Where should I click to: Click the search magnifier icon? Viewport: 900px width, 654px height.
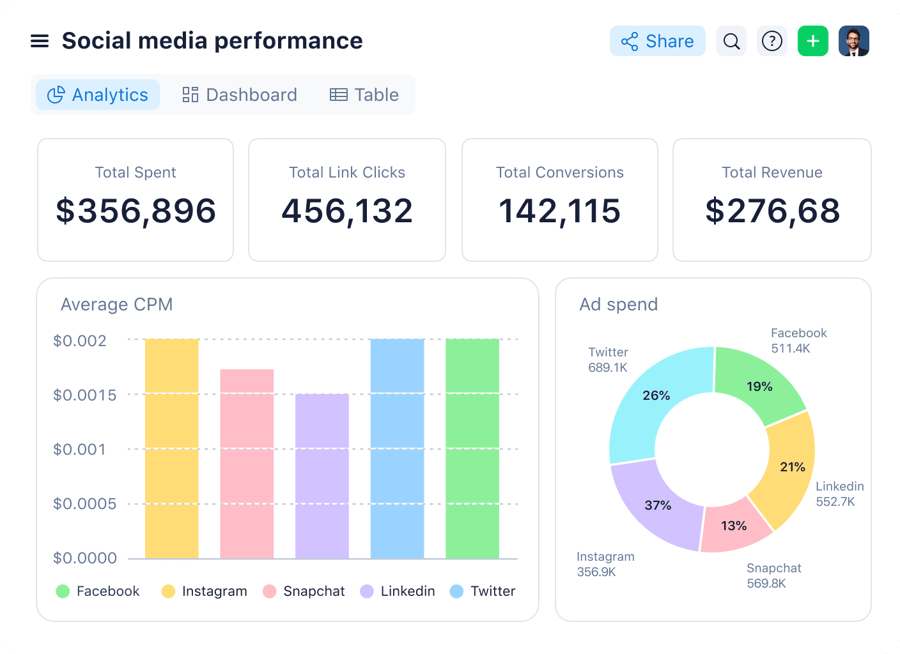(x=731, y=41)
